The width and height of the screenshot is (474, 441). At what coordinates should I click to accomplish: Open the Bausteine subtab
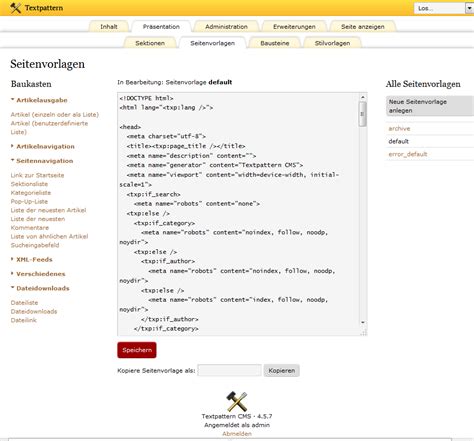coord(275,43)
